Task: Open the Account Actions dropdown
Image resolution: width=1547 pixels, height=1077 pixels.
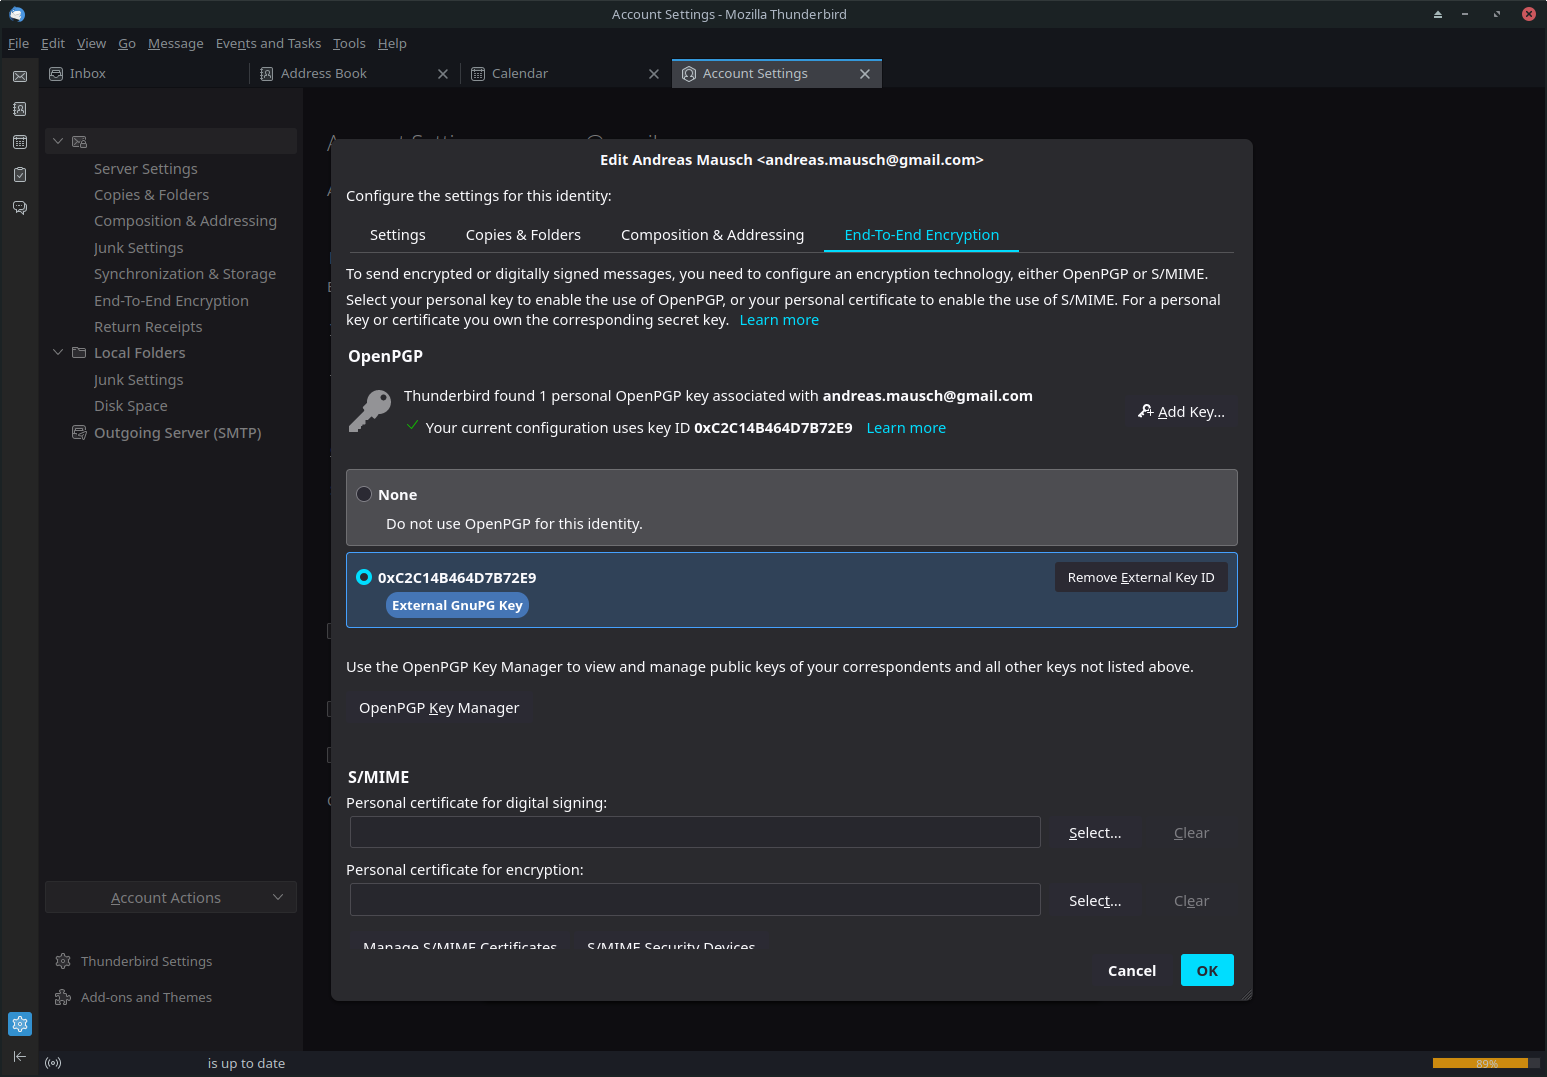Action: (x=171, y=897)
